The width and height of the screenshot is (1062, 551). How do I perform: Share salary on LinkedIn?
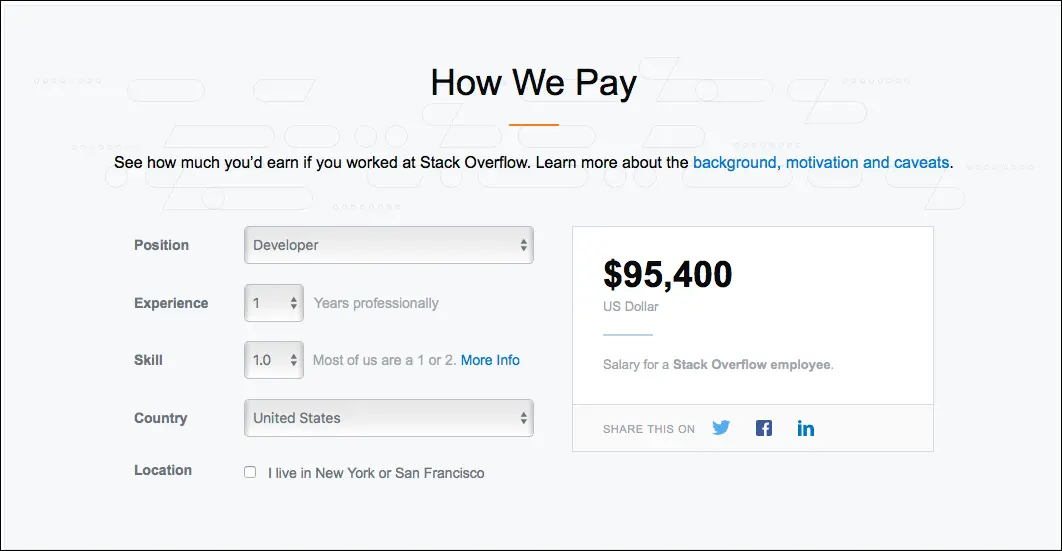point(806,428)
